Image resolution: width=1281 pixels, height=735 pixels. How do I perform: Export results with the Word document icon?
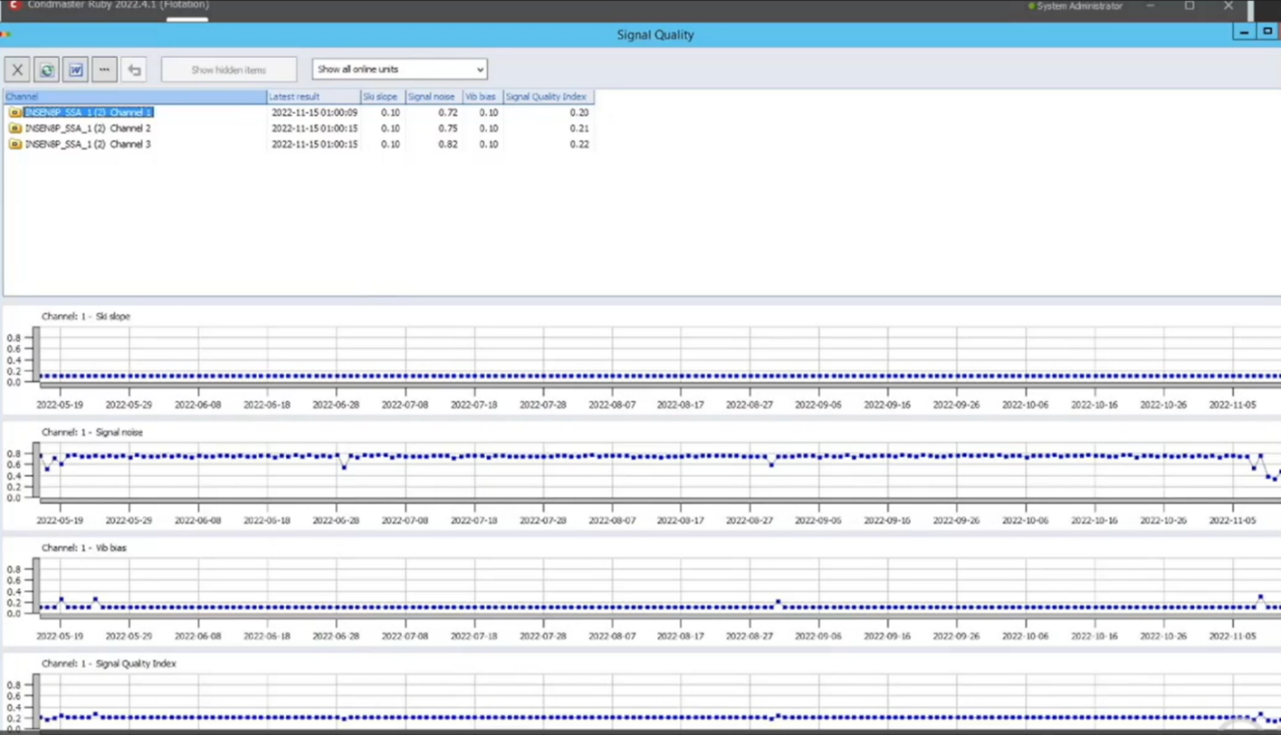(75, 70)
